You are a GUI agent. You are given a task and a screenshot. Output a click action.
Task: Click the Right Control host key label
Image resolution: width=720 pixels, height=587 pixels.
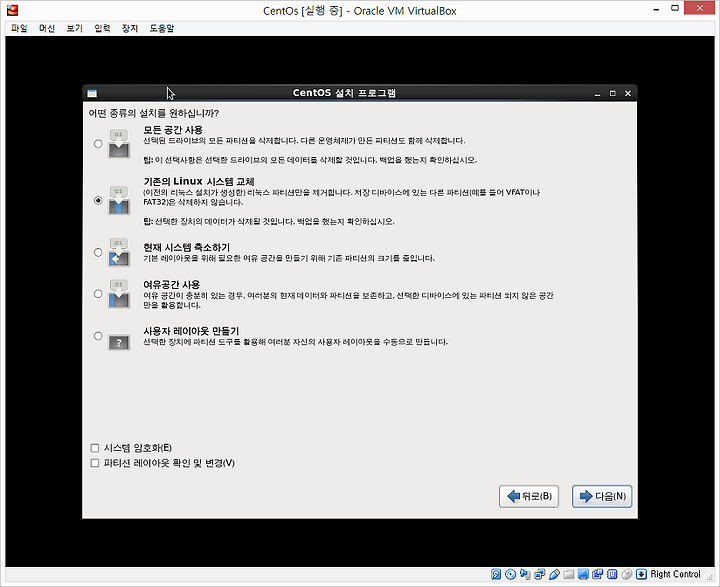click(x=675, y=574)
